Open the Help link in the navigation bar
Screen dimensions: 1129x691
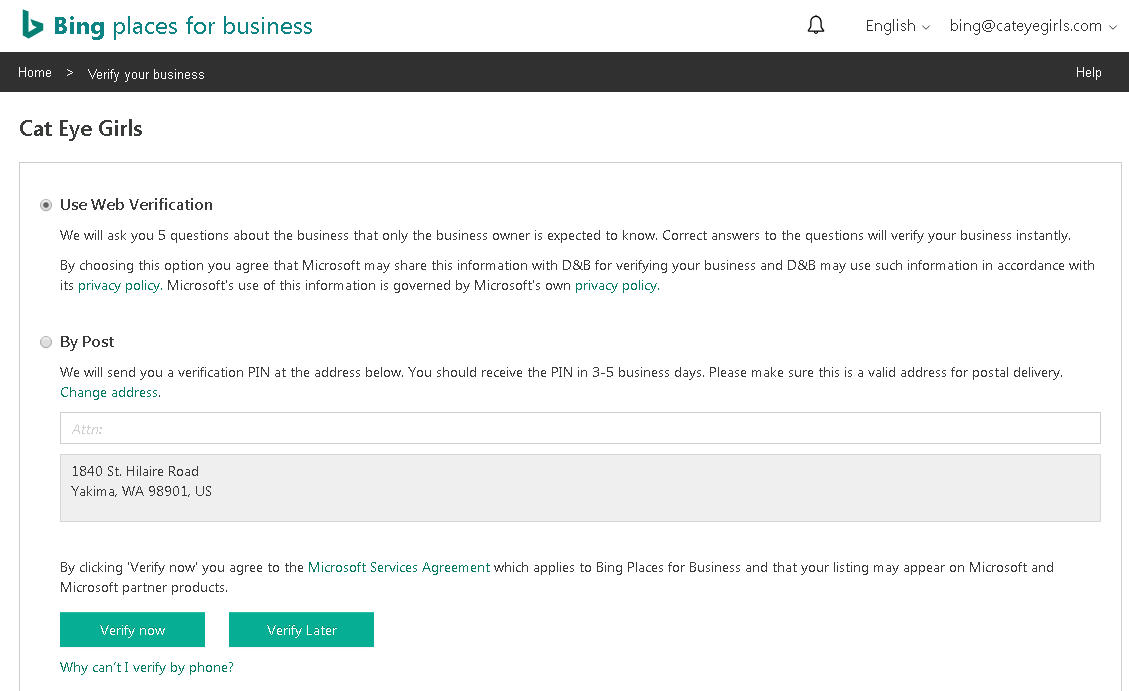(1088, 73)
